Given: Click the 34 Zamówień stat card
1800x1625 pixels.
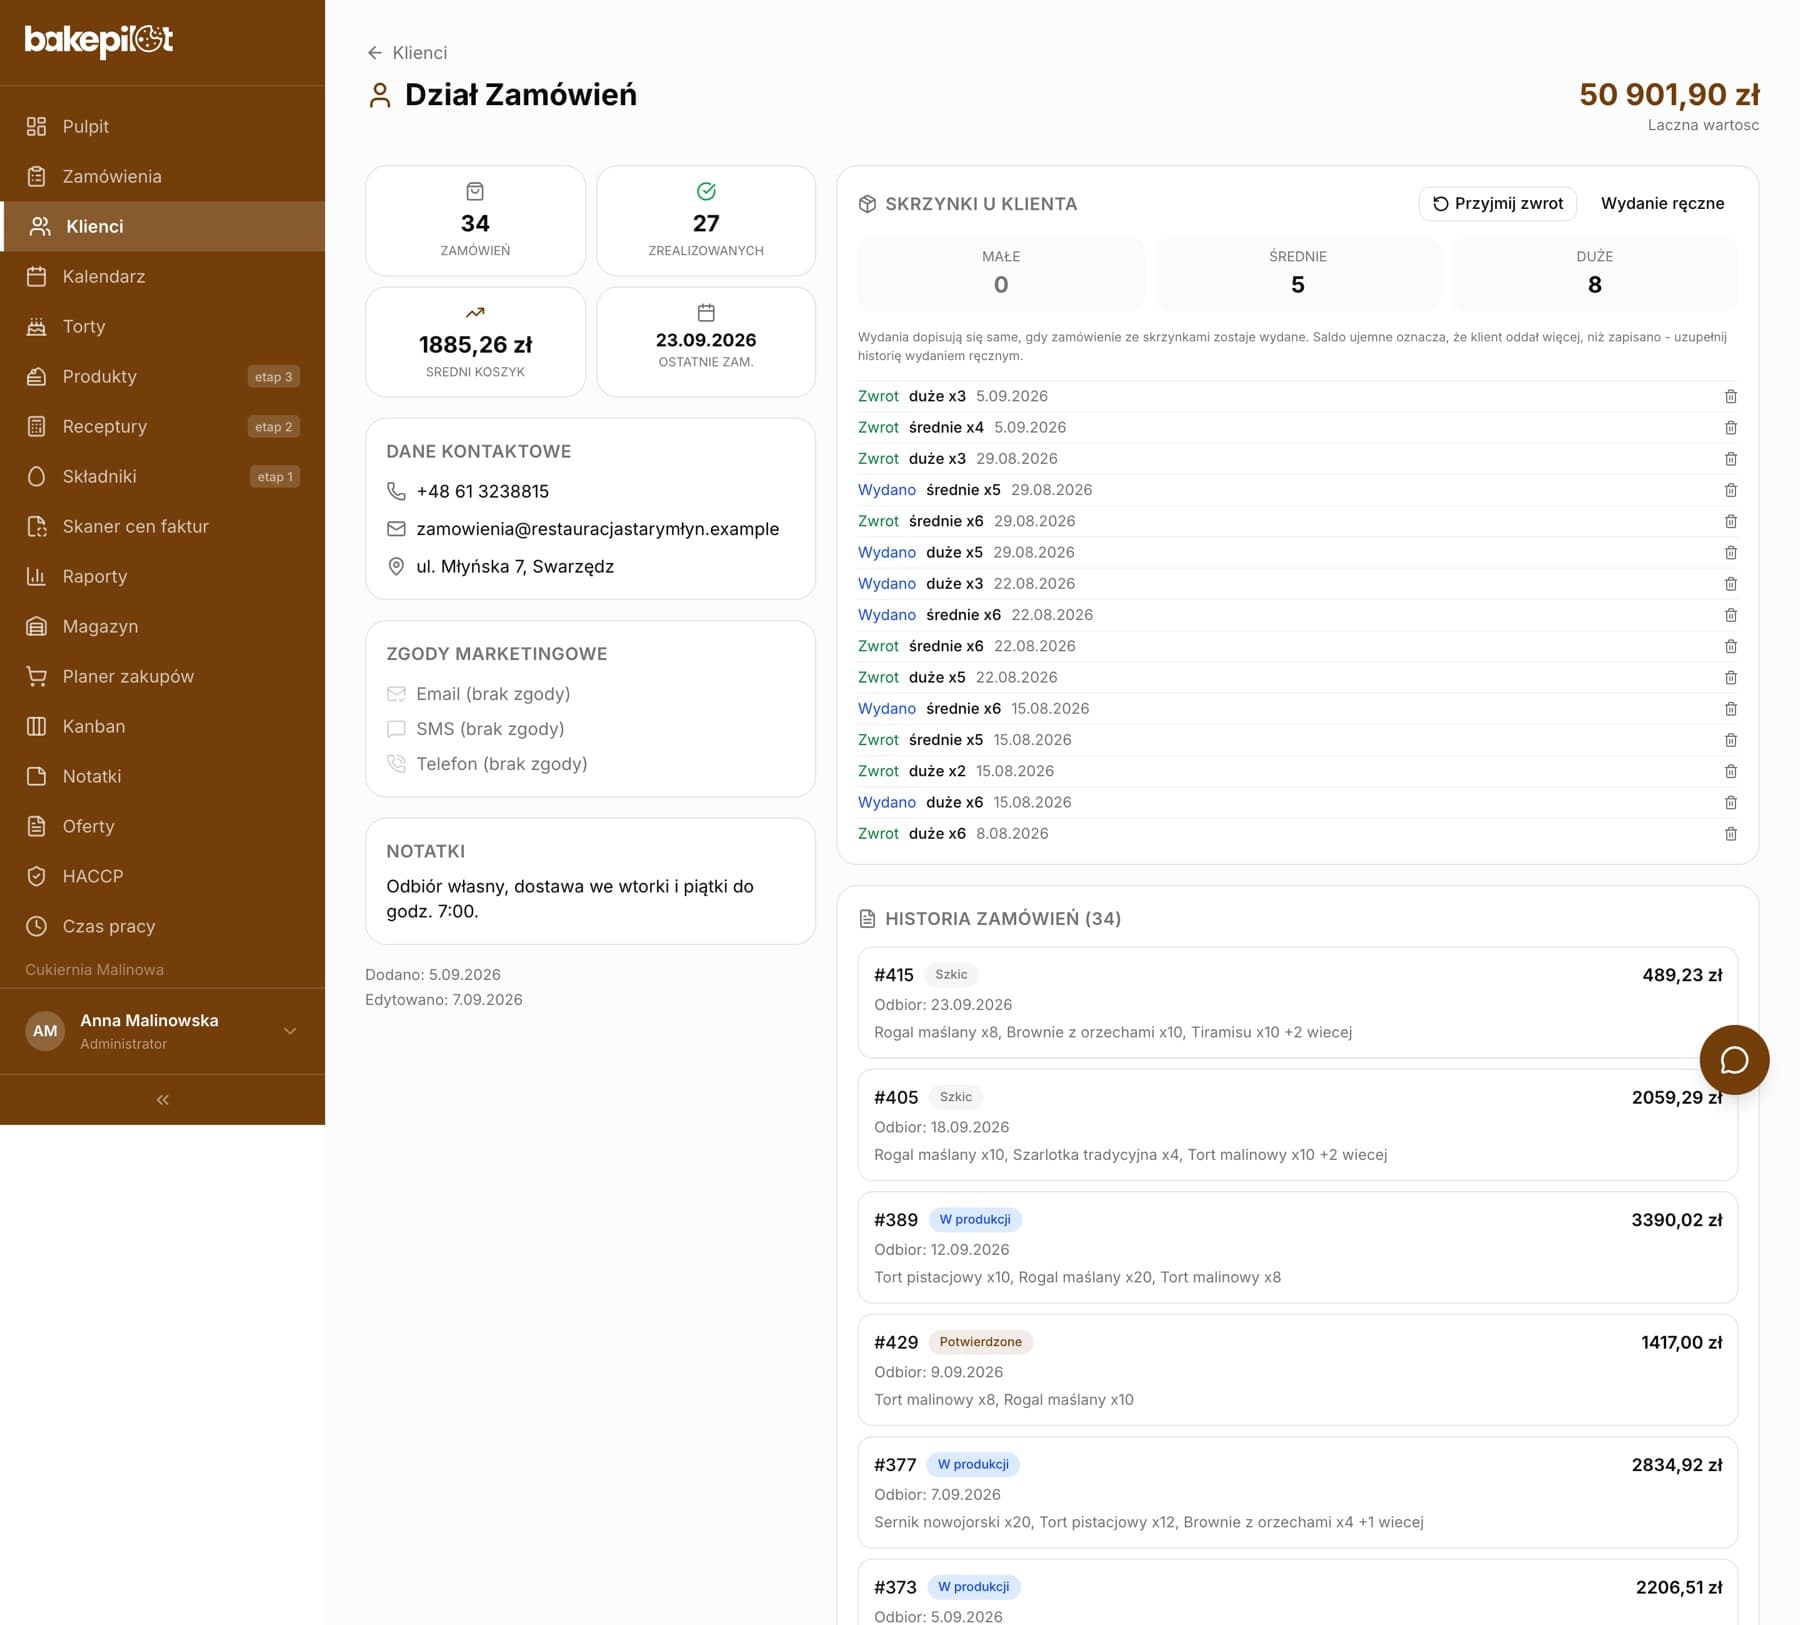Looking at the screenshot, I should 475,221.
